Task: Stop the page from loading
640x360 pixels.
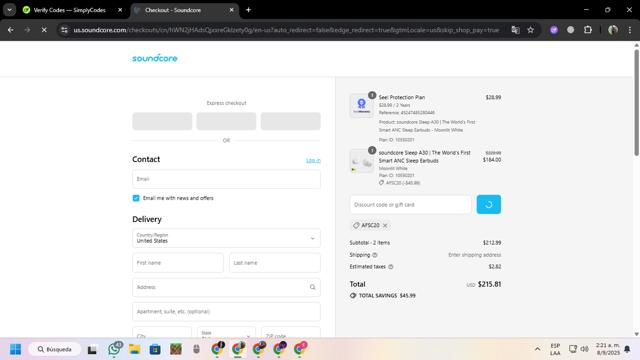Action: click(44, 30)
